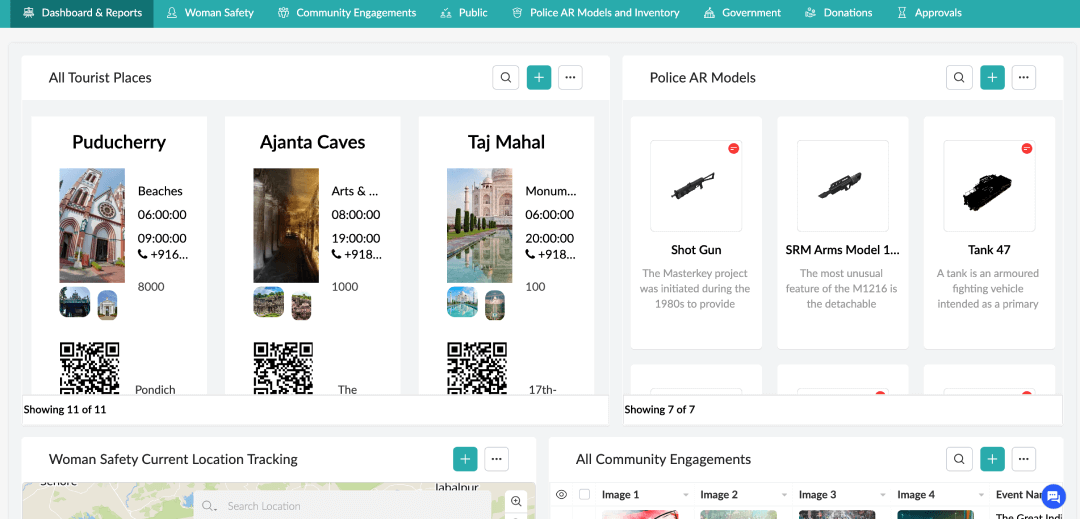Switch to Government tab
The image size is (1080, 519).
coord(742,13)
